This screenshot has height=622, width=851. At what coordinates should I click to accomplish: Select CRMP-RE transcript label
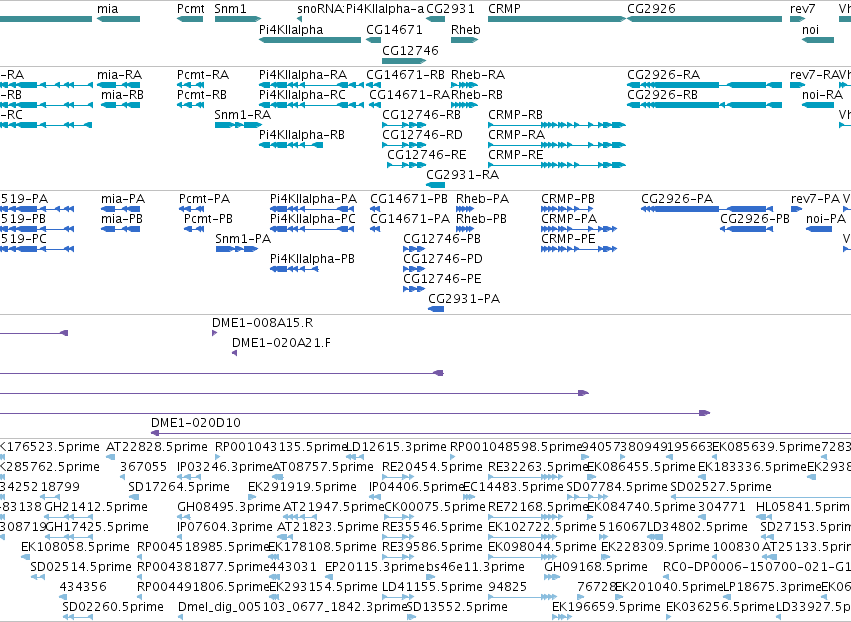[x=516, y=155]
